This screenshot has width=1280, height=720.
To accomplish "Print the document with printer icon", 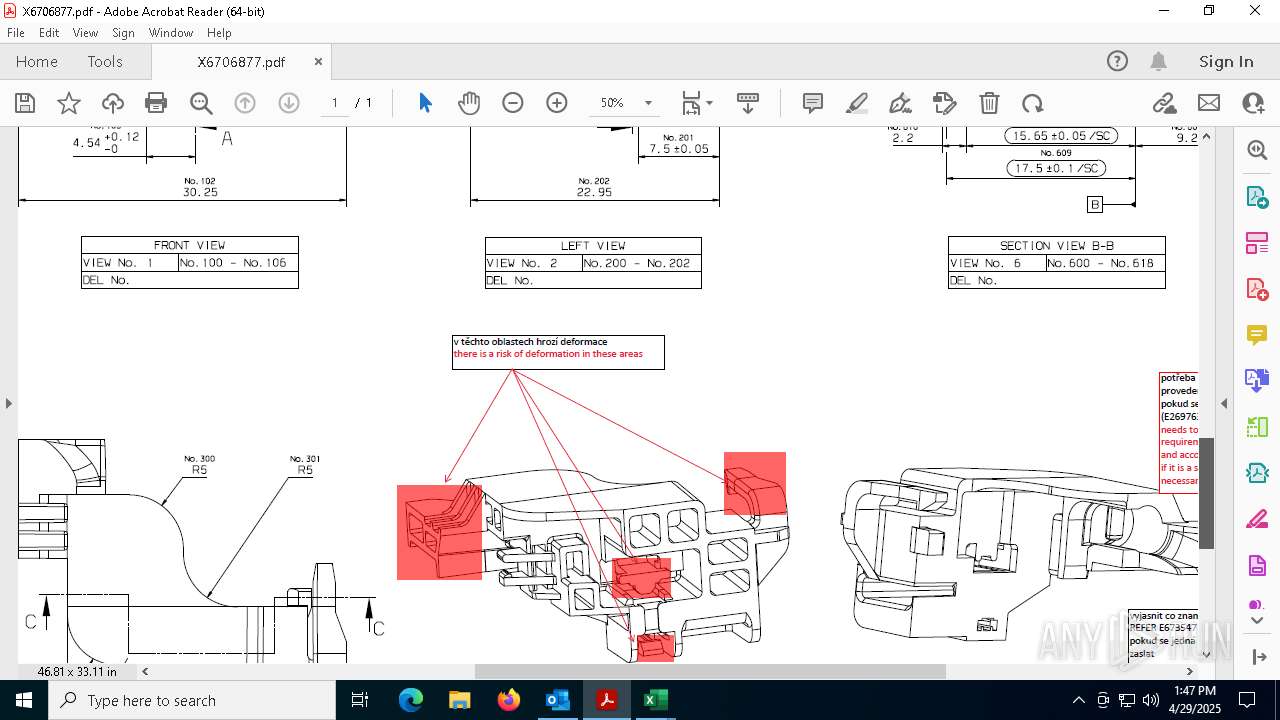I will coord(156,103).
